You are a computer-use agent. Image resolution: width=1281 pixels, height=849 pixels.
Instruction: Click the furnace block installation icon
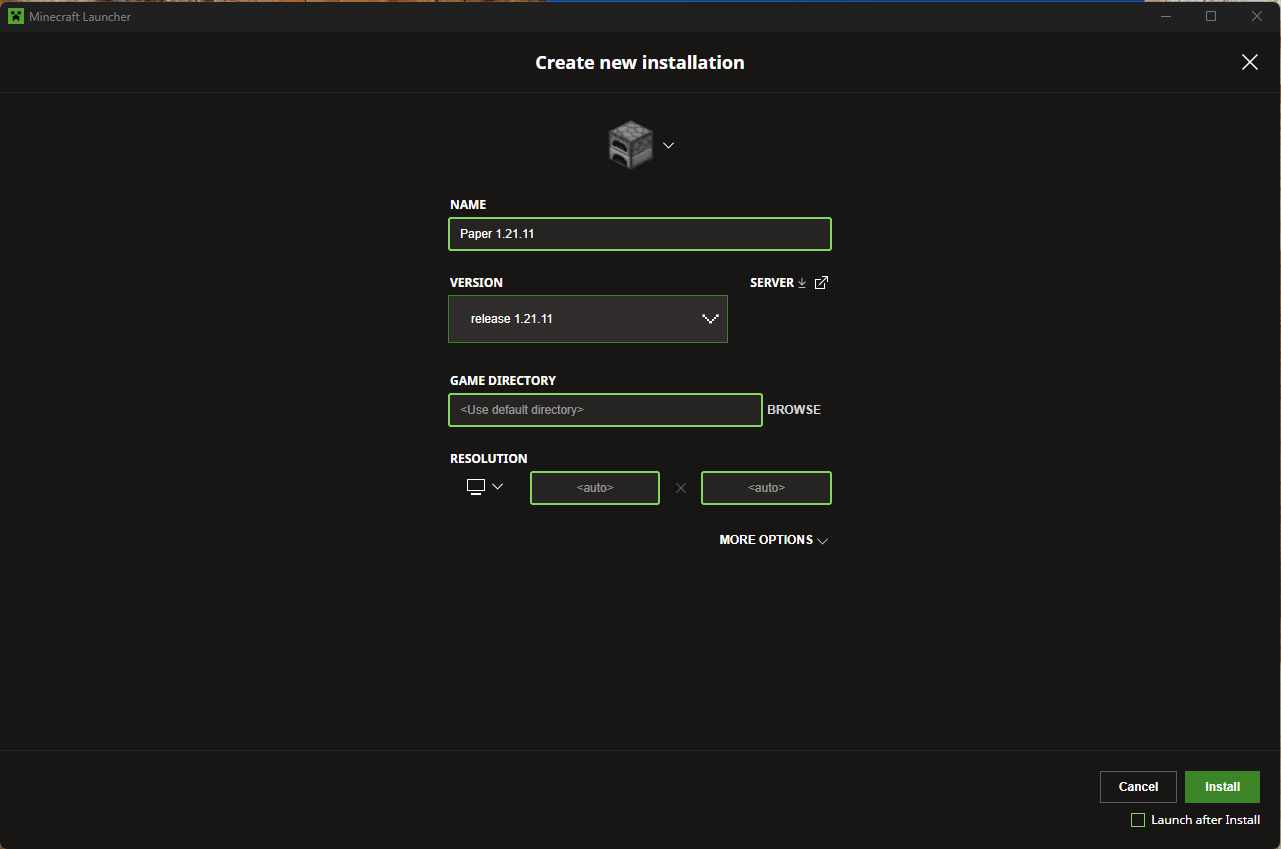click(631, 145)
